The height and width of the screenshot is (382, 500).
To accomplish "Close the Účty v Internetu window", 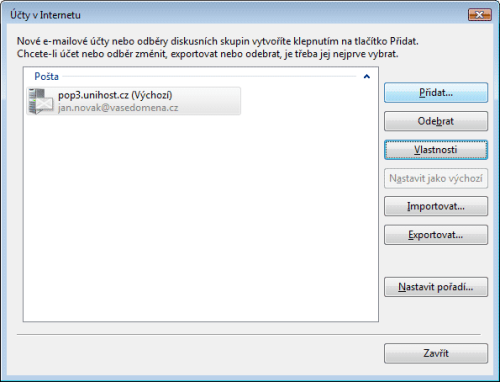I will (480, 15).
